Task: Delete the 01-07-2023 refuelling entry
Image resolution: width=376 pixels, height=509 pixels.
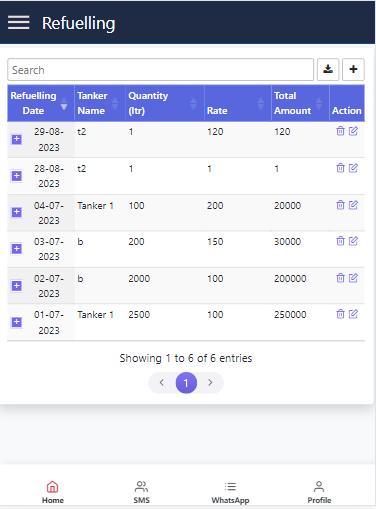Action: pyautogui.click(x=340, y=314)
